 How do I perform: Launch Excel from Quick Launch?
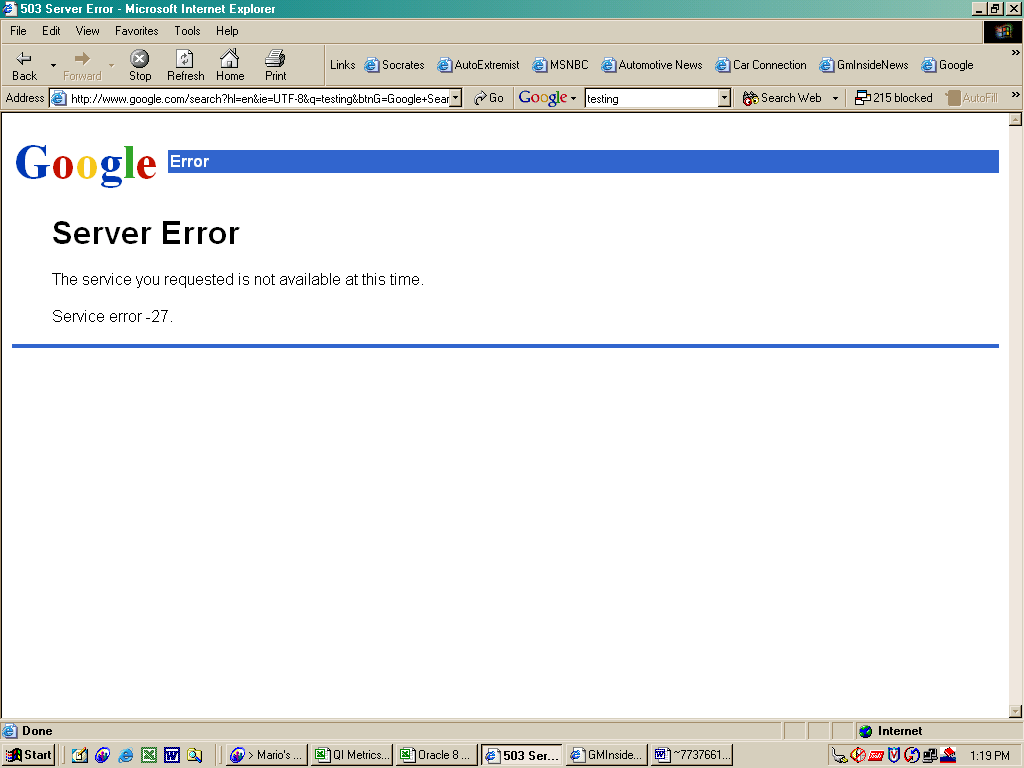(149, 756)
